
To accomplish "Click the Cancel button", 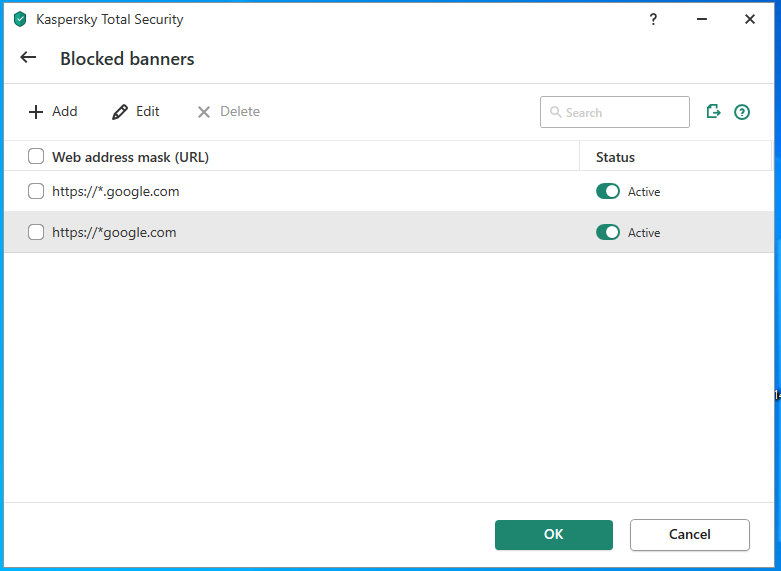I will point(689,535).
